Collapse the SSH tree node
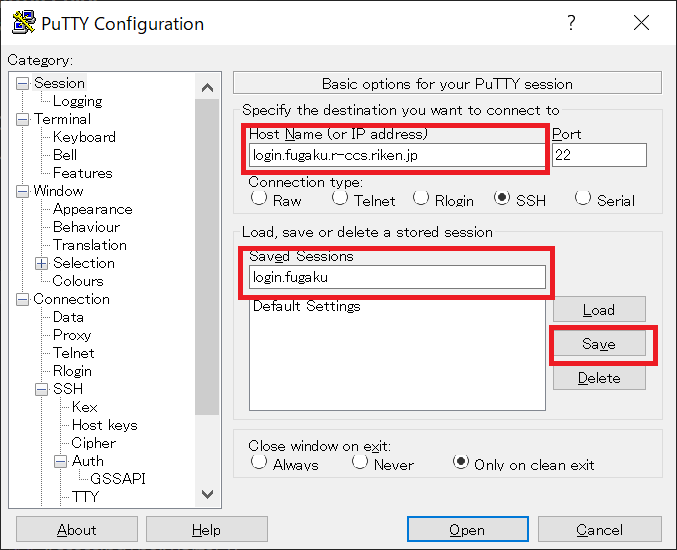Screen dimensions: 677x550 (x=41, y=390)
